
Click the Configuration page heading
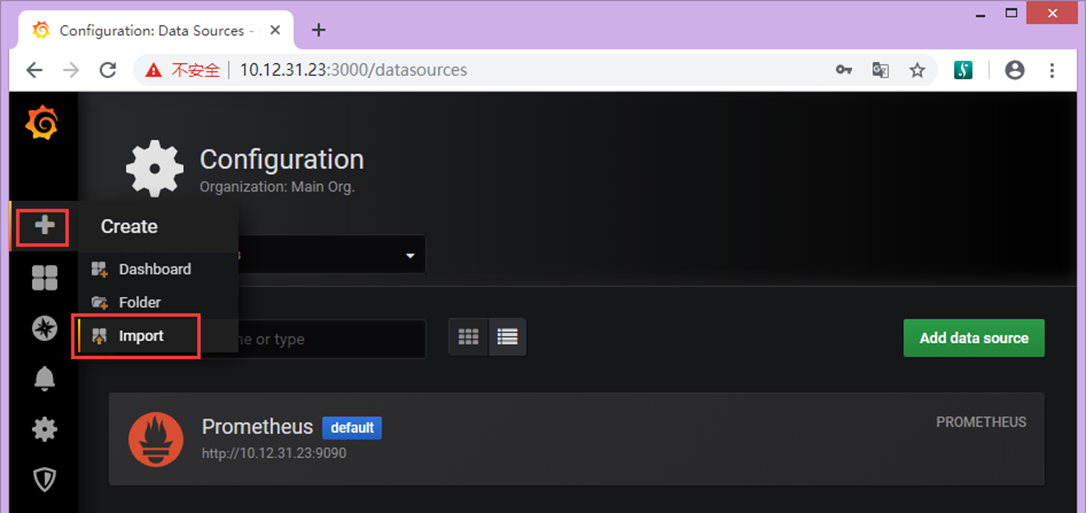point(281,159)
